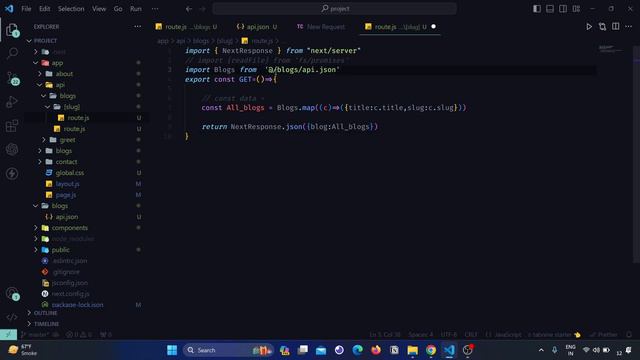Viewport: 640px width, 360px height.
Task: Open the Explorer view in the activity bar
Action: coord(12,29)
